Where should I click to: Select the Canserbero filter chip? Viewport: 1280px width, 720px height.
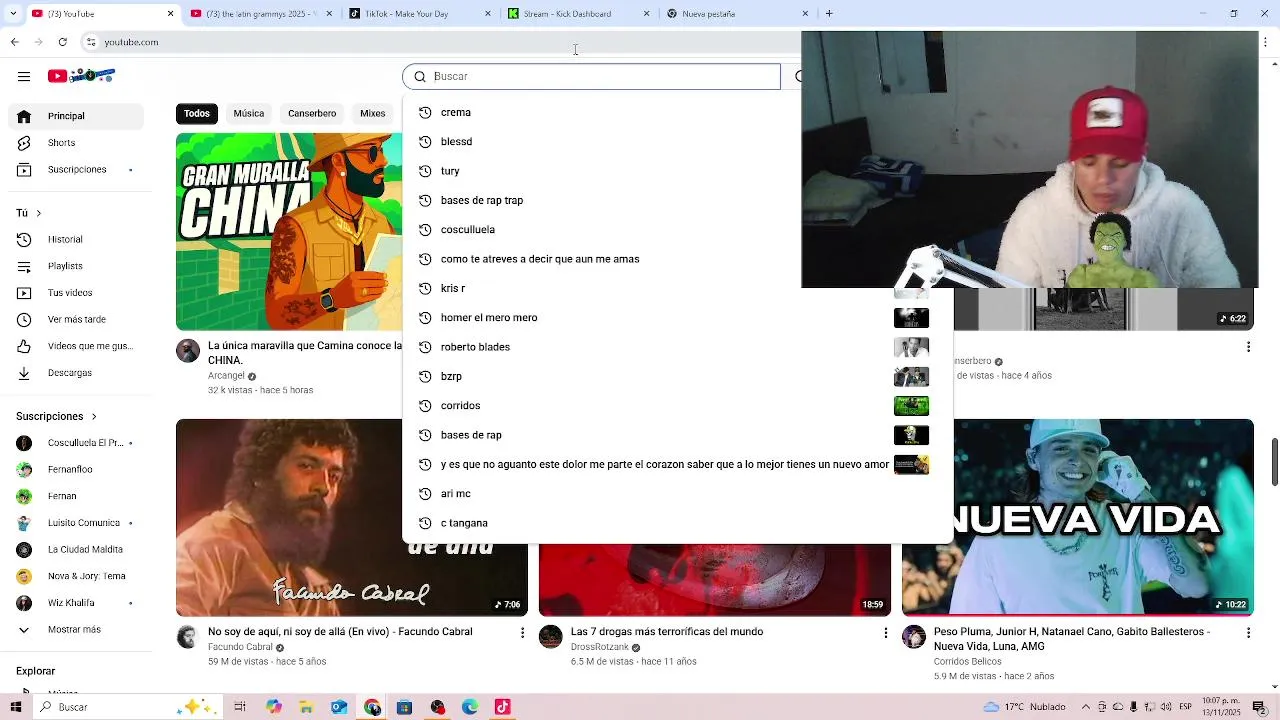click(x=312, y=113)
